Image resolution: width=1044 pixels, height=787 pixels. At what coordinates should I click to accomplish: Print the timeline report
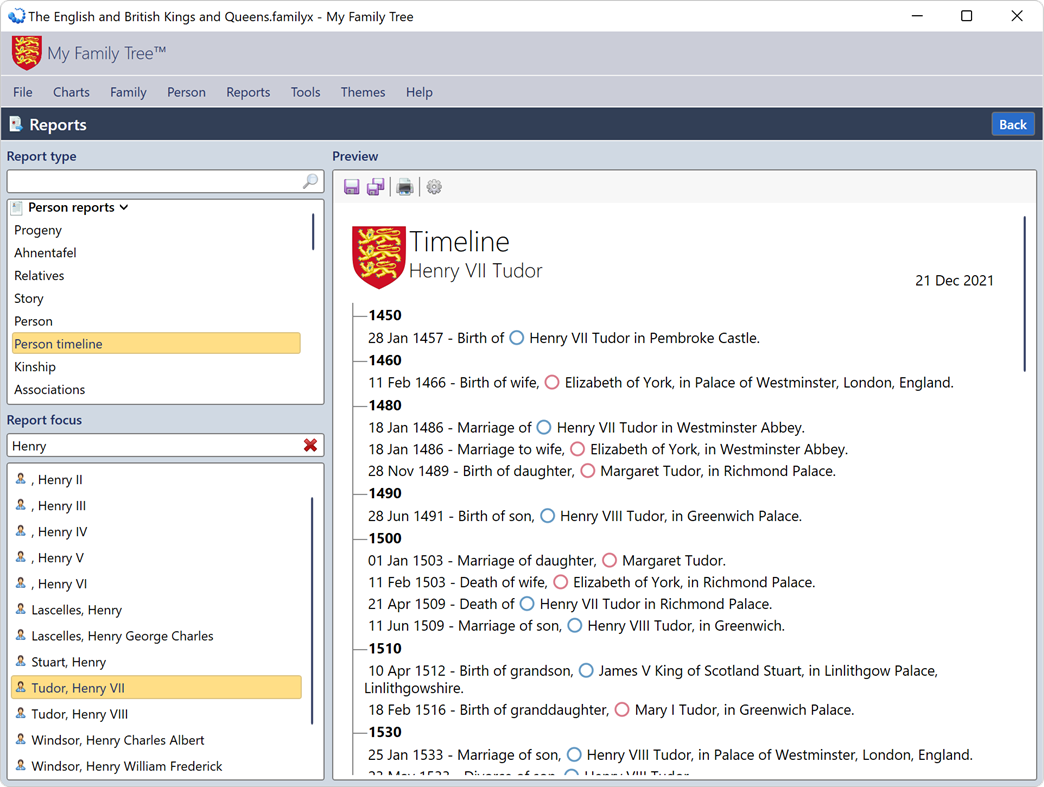[404, 187]
